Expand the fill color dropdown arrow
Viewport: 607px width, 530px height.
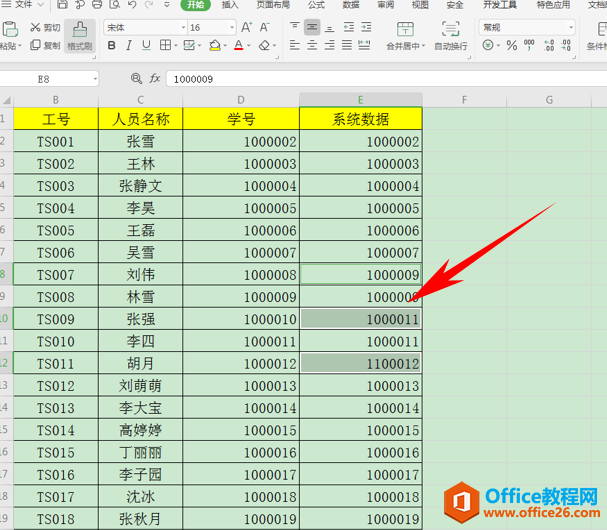pos(225,46)
